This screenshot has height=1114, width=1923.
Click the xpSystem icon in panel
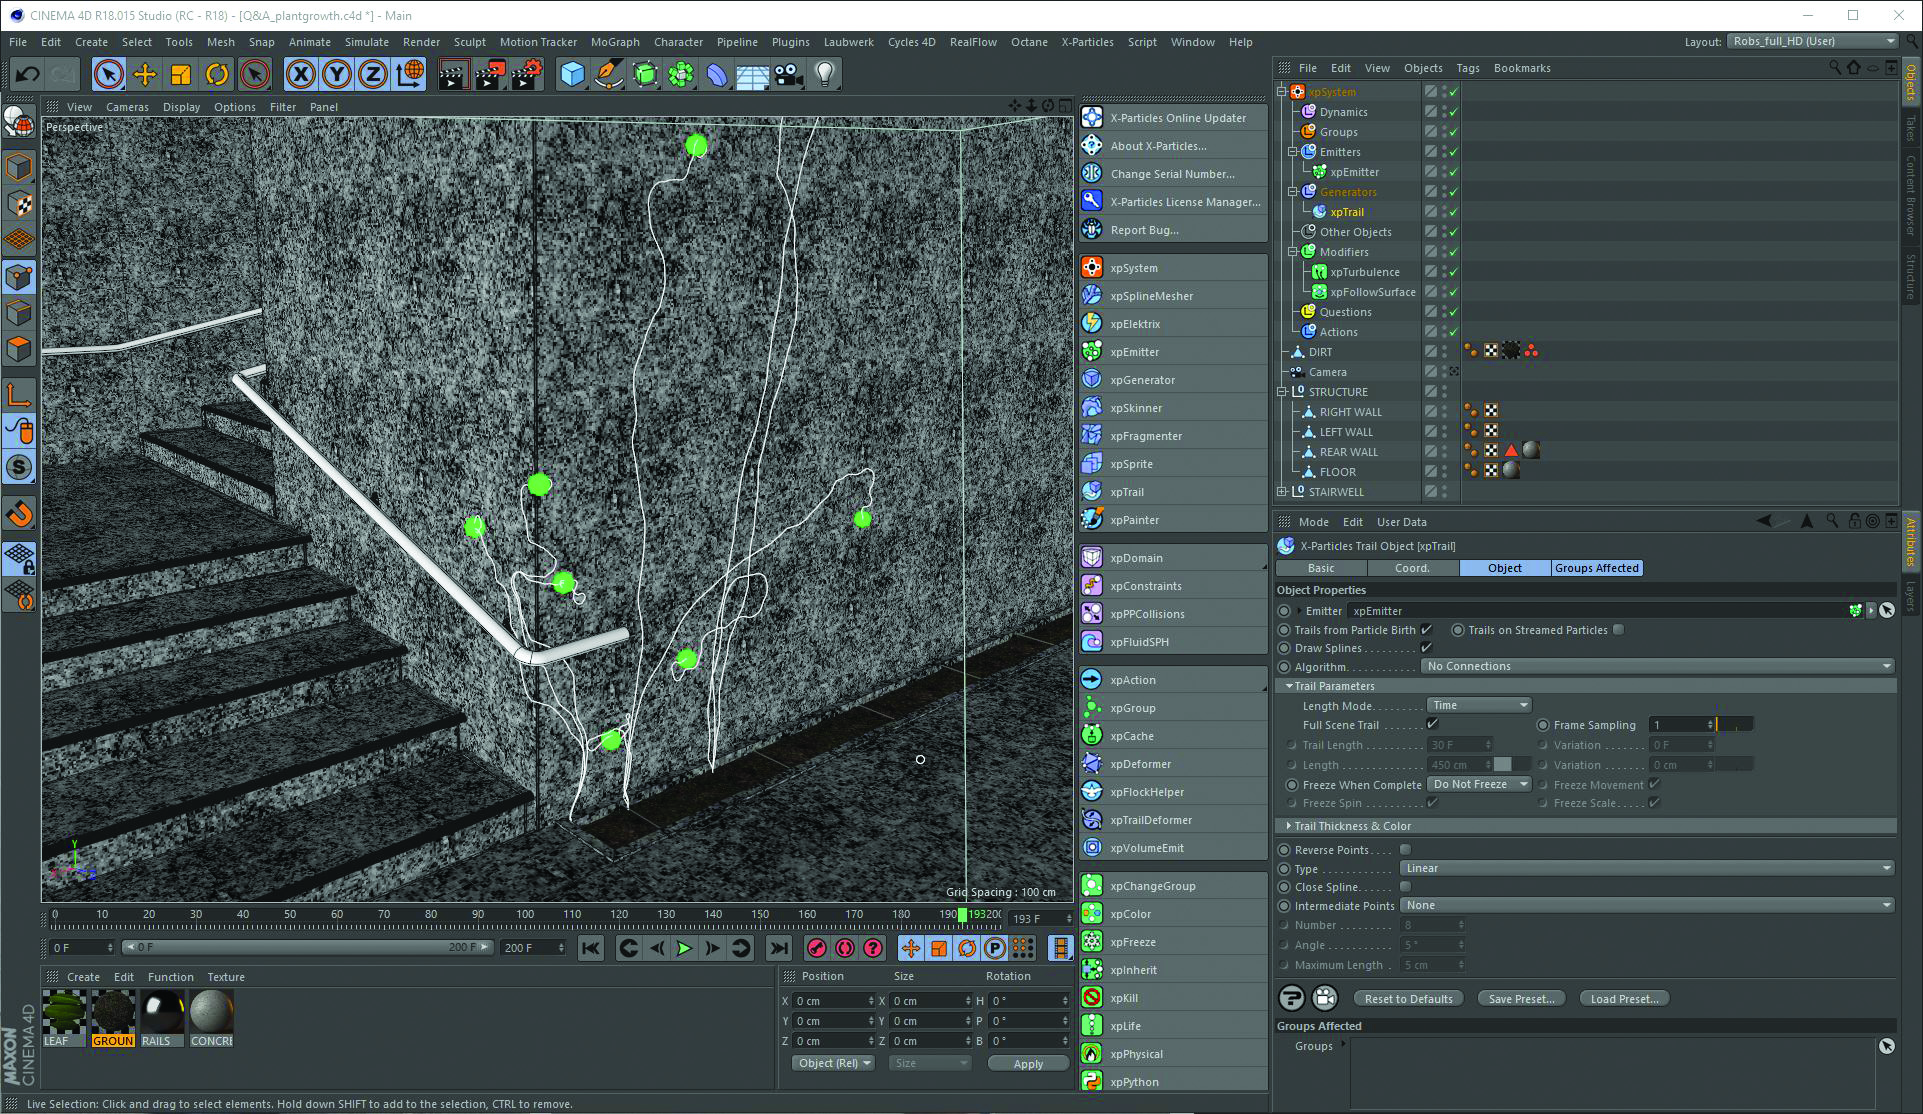[x=1093, y=267]
